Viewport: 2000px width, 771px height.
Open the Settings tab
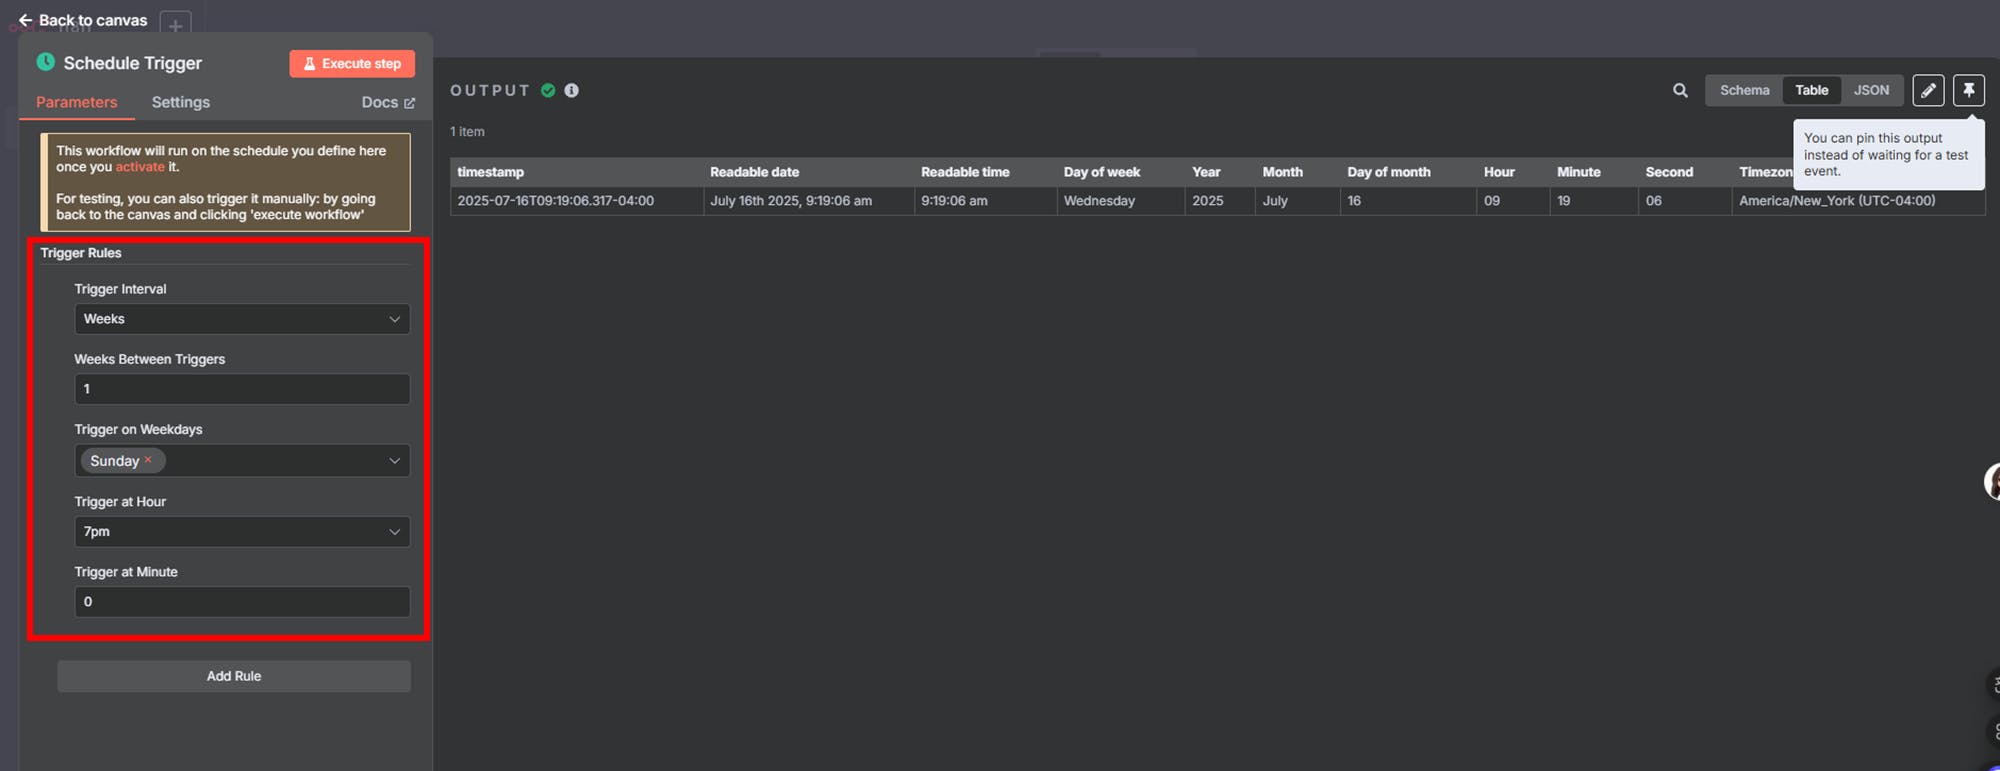(x=180, y=102)
